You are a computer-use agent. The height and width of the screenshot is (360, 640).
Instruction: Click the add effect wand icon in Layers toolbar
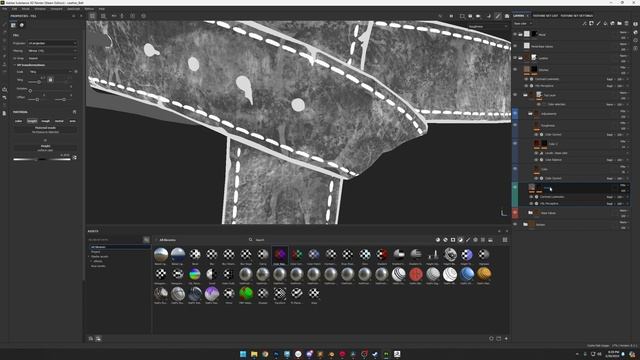pos(584,24)
